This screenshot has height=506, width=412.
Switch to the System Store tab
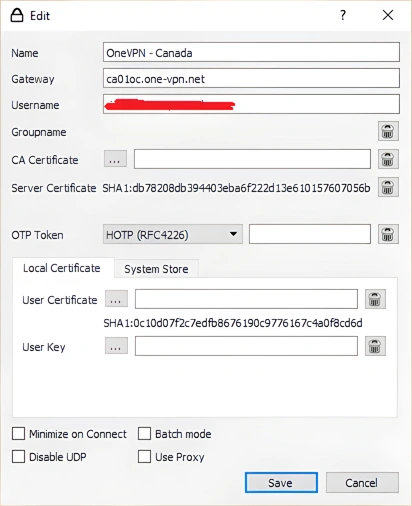pyautogui.click(x=156, y=269)
